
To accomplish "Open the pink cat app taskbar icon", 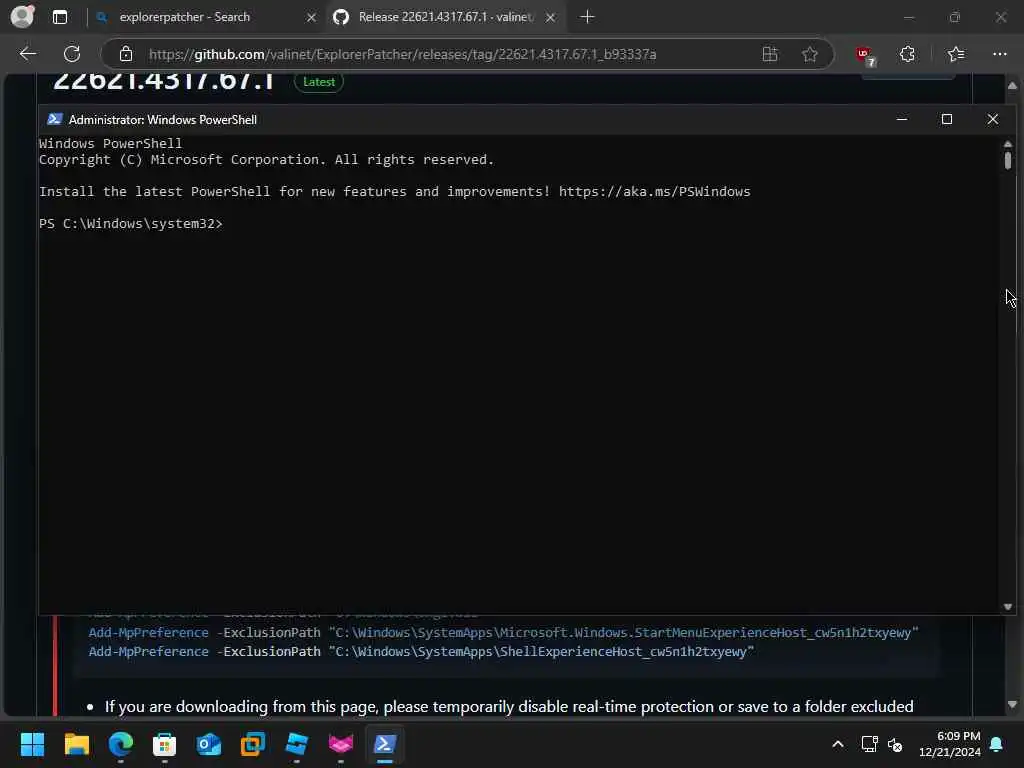I will [x=341, y=744].
